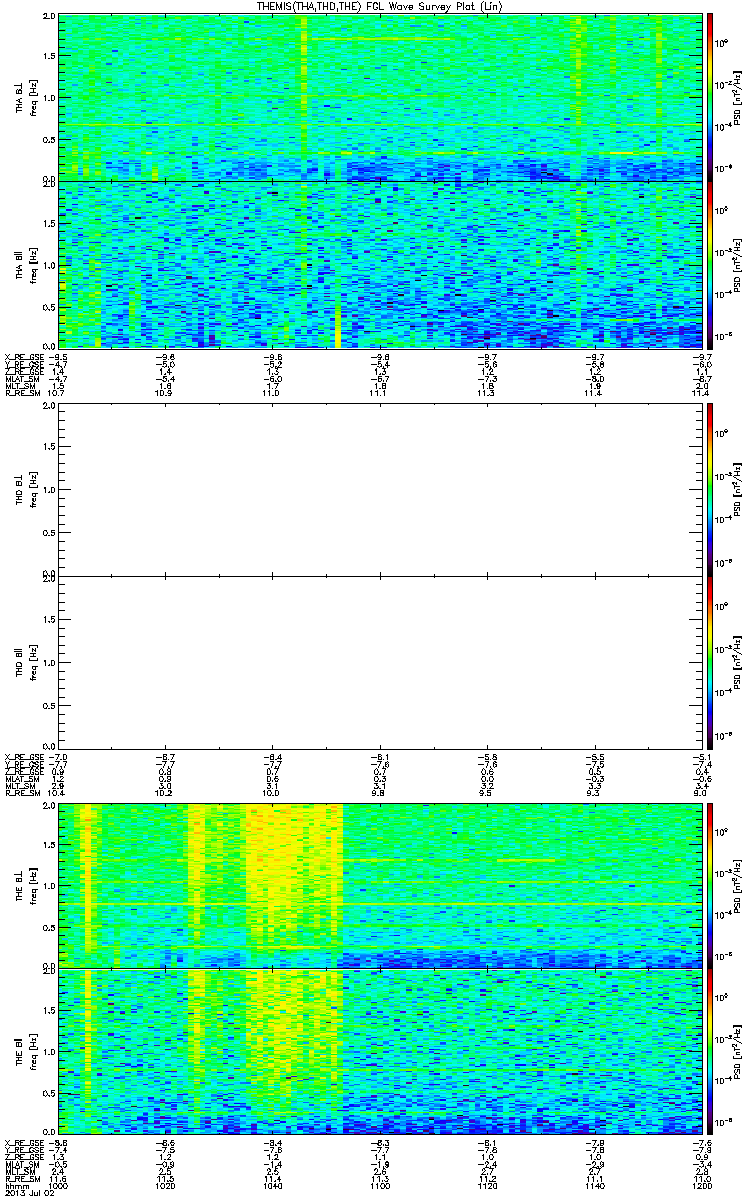Click the empty THD B-perpendicular plot panel
Image resolution: width=750 pixels, height=1200 pixels.
[x=379, y=489]
